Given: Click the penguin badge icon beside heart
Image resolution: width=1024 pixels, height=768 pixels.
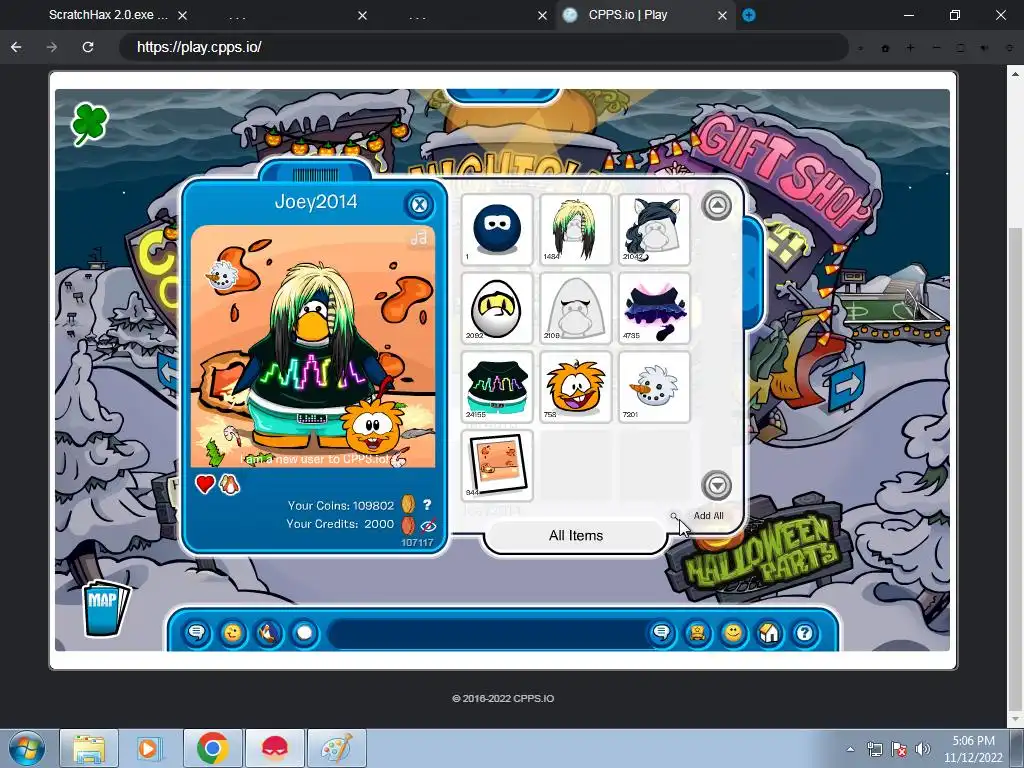Looking at the screenshot, I should (229, 484).
